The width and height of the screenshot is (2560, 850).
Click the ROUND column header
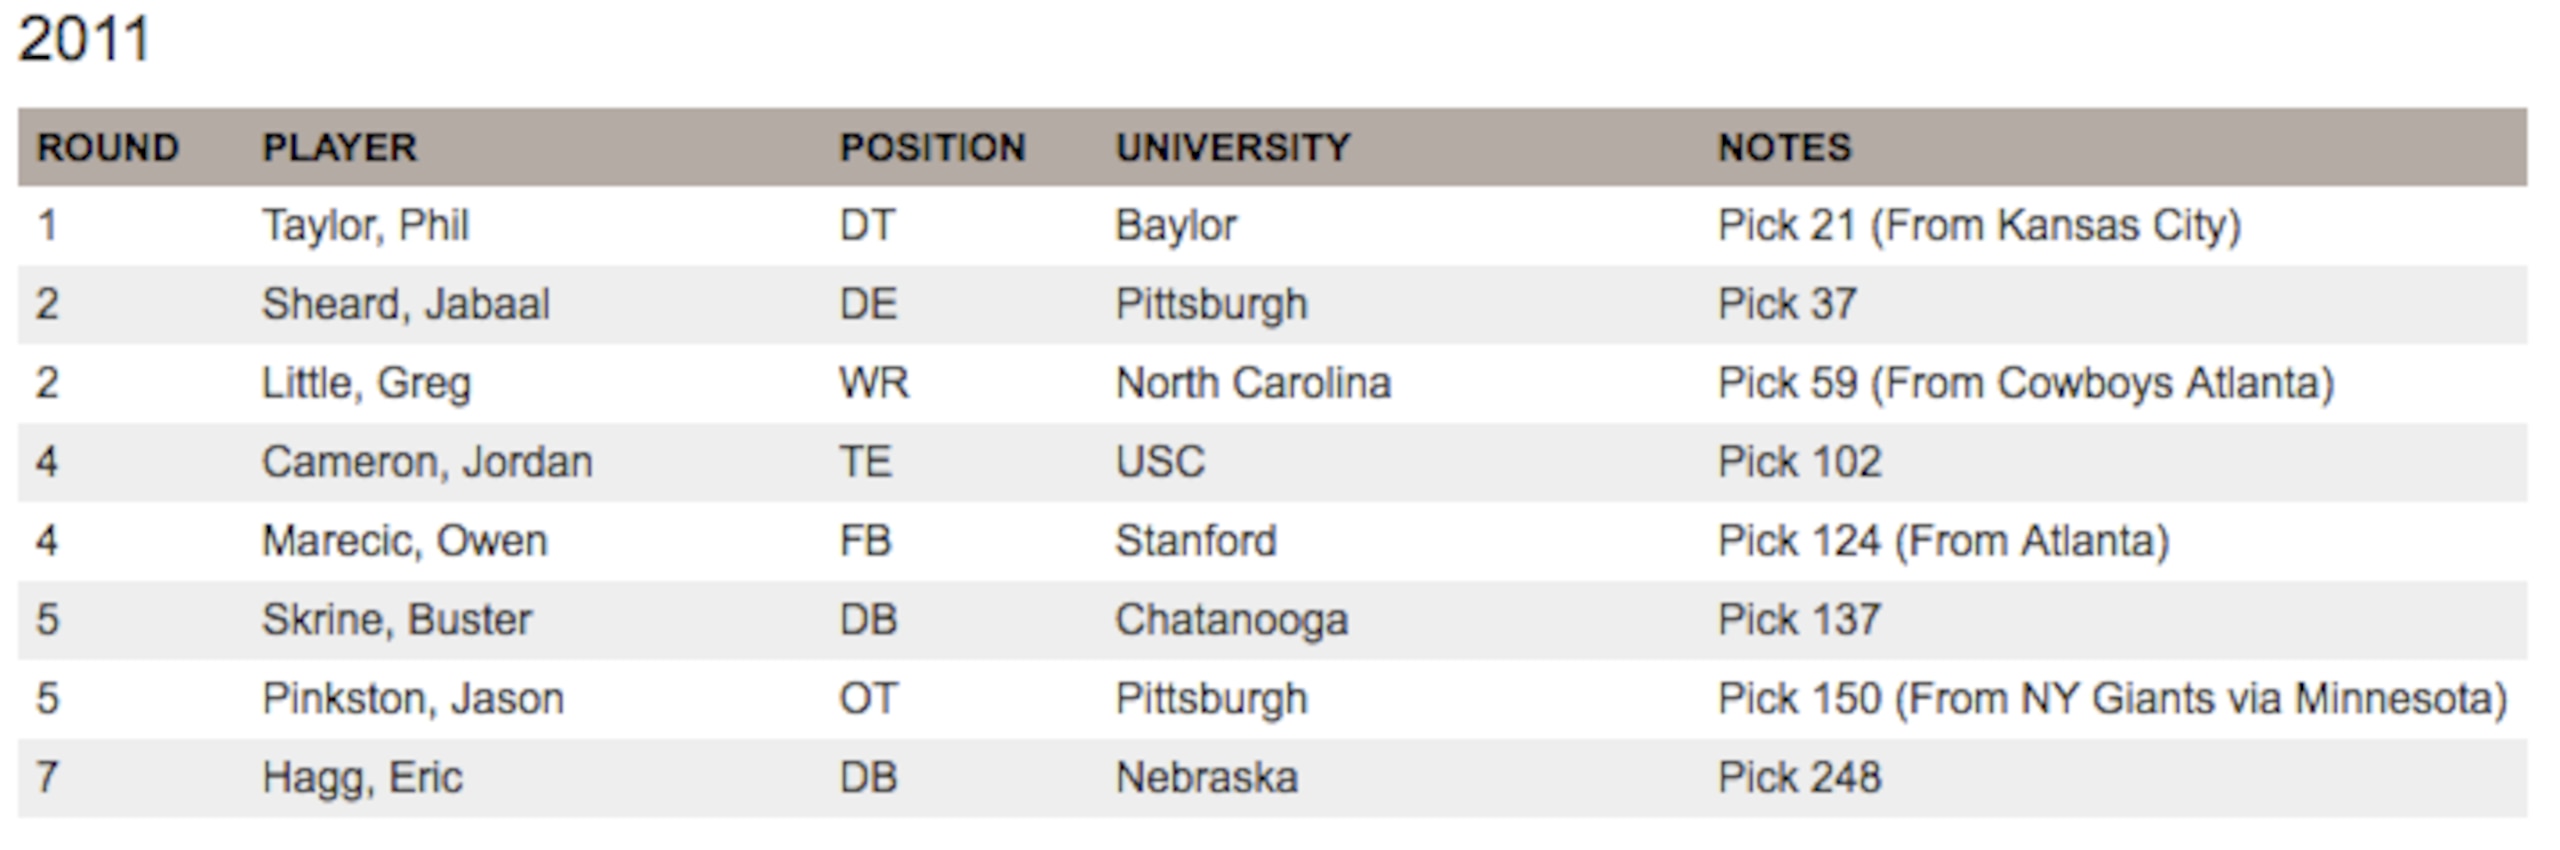click(x=108, y=148)
